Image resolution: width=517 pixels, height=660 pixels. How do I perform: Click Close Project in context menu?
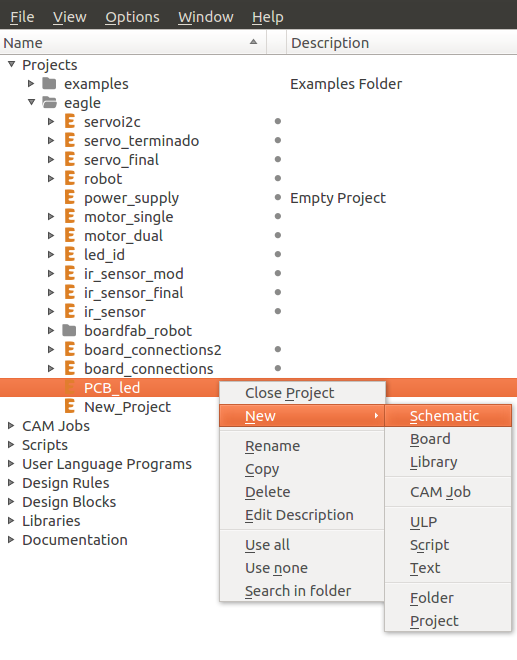(290, 393)
